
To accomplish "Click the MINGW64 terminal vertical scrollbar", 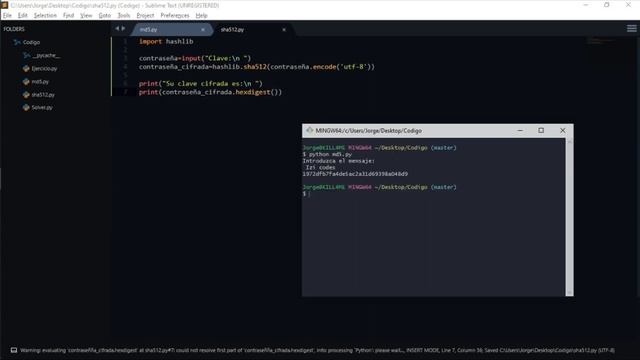I will tap(569, 217).
